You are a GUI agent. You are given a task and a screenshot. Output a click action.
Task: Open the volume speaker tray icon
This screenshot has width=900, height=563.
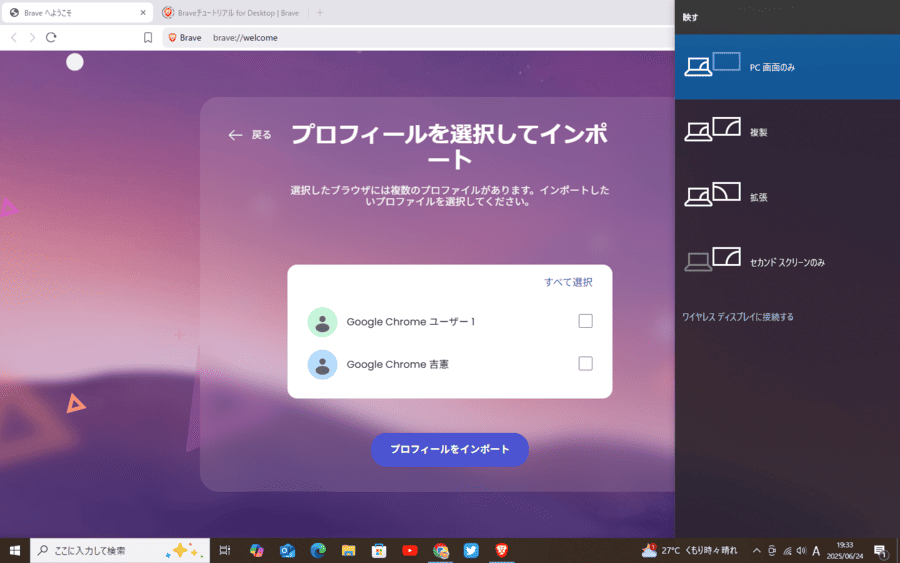pos(801,551)
